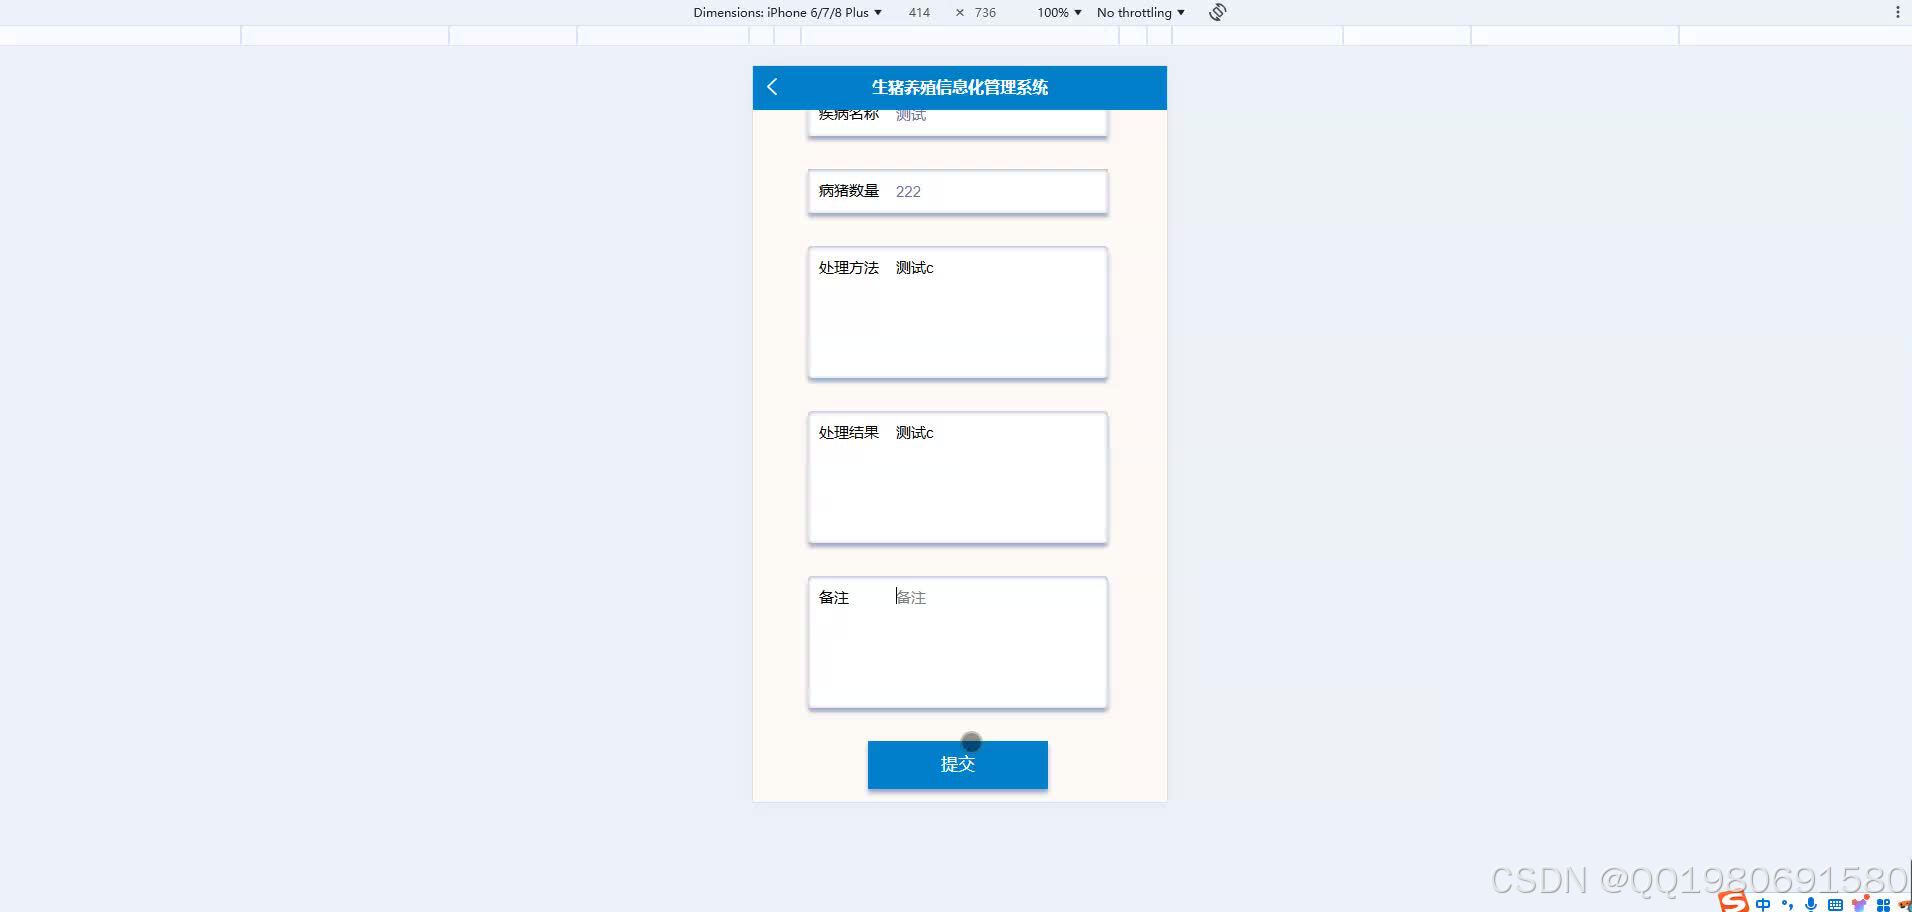Click the 生猪养殖信息化管理系统 header title
The width and height of the screenshot is (1912, 912).
point(958,87)
